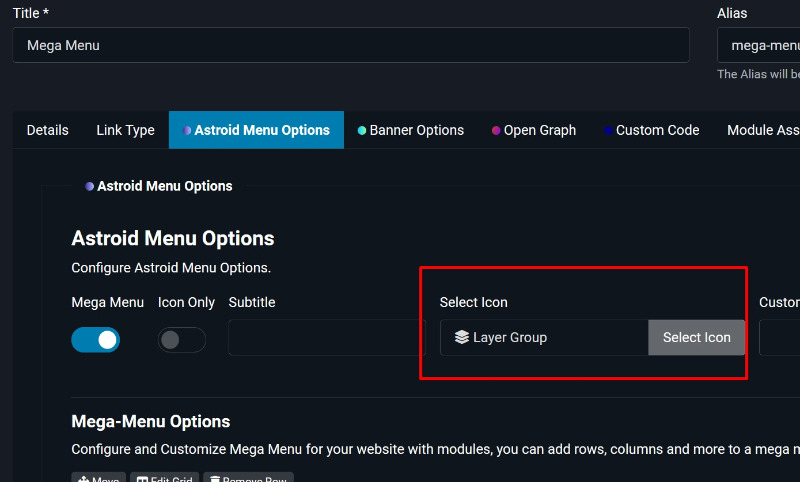The height and width of the screenshot is (482, 800).
Task: Click the Edit Grid columns icon
Action: tap(142, 479)
